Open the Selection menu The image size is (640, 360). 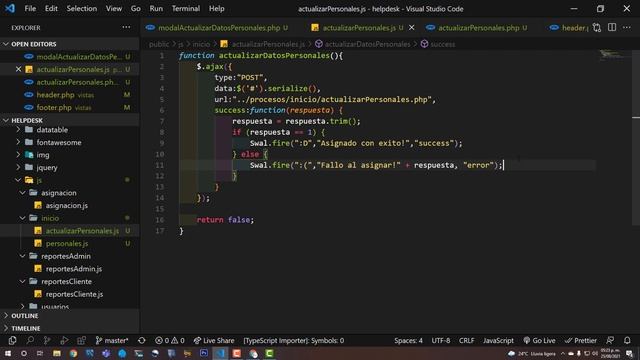point(82,8)
